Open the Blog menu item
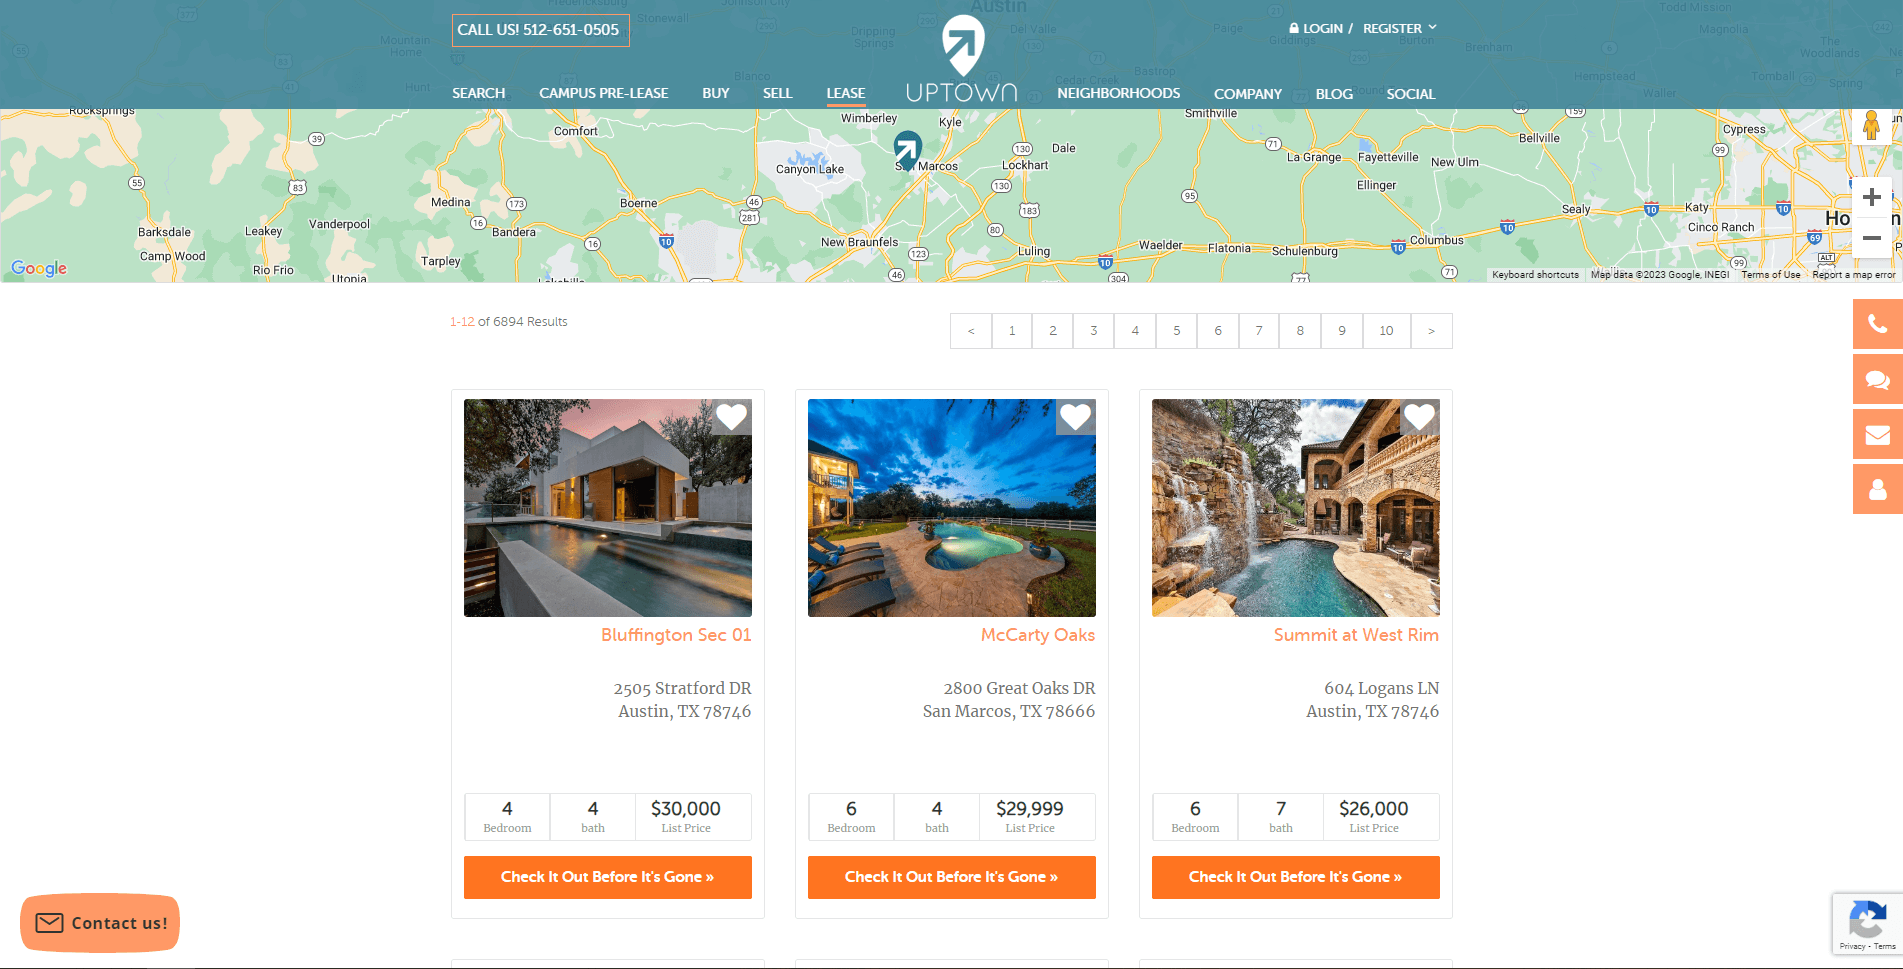1903x969 pixels. [1334, 94]
